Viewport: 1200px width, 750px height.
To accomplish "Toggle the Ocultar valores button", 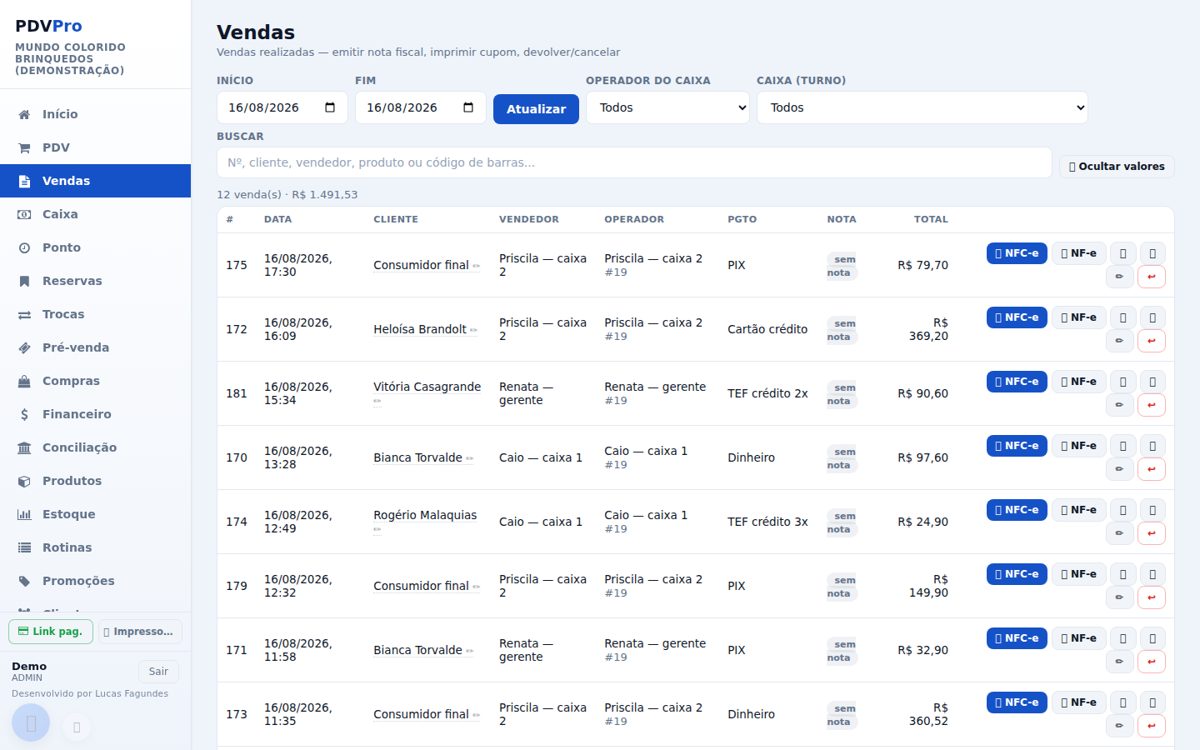I will point(1116,166).
